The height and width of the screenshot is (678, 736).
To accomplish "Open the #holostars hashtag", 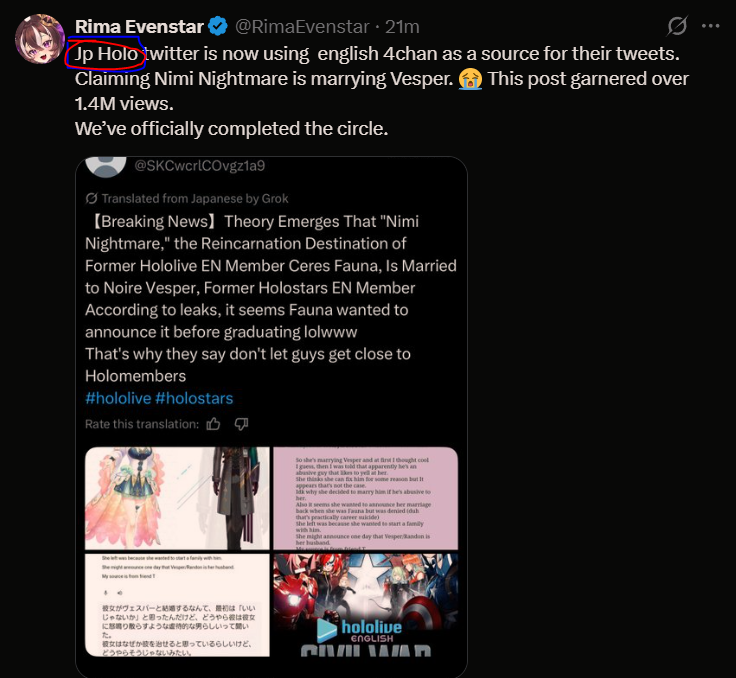I will click(194, 398).
